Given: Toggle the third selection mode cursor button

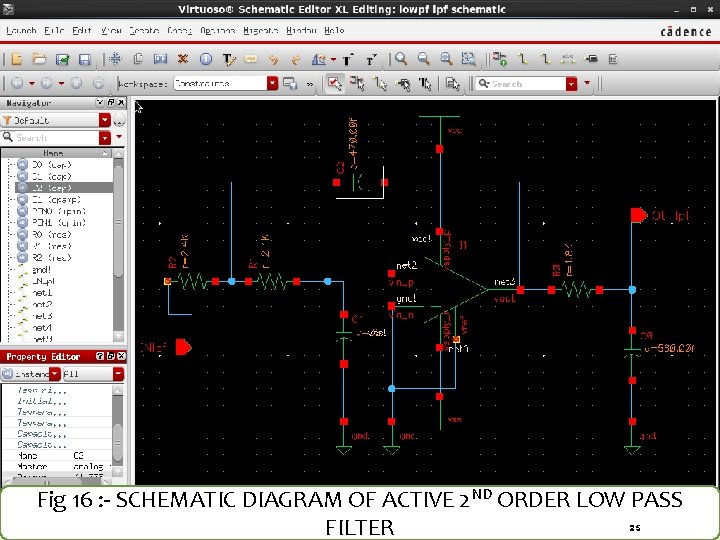Looking at the screenshot, I should [x=380, y=84].
